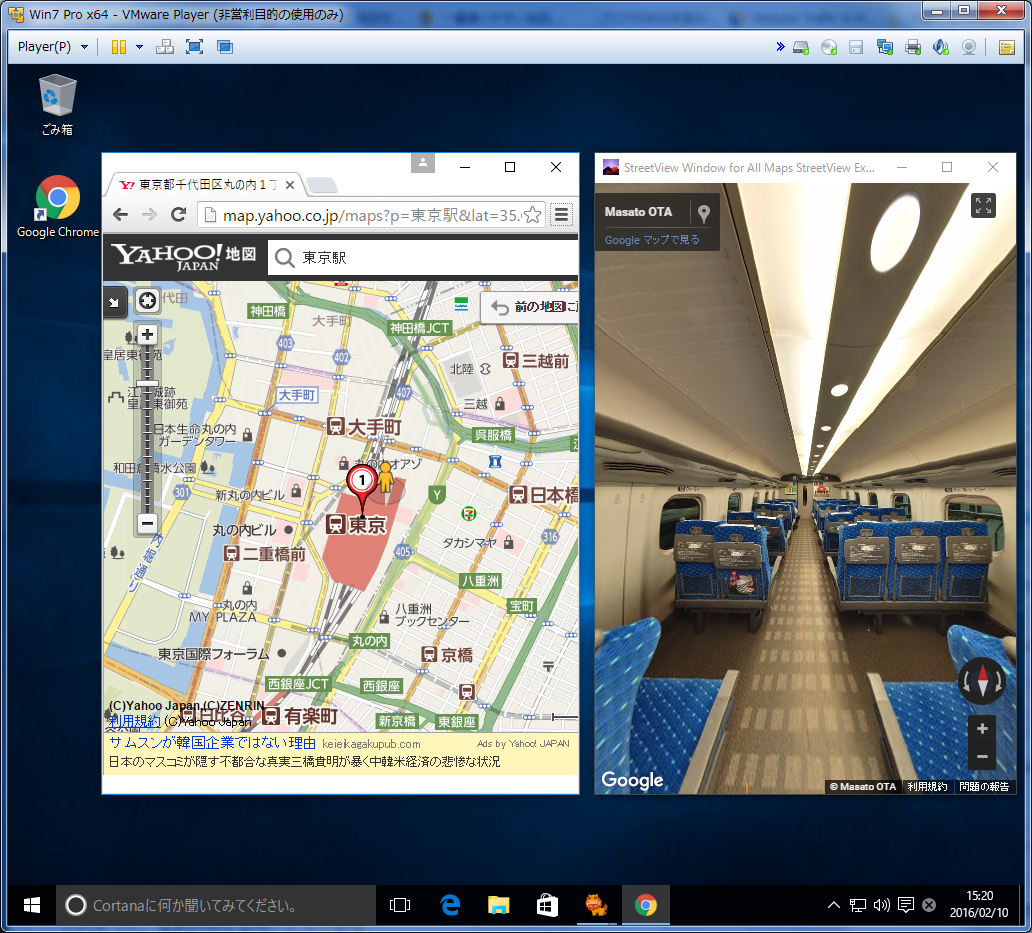
Task: Reload the Yahoo map page
Action: (178, 214)
